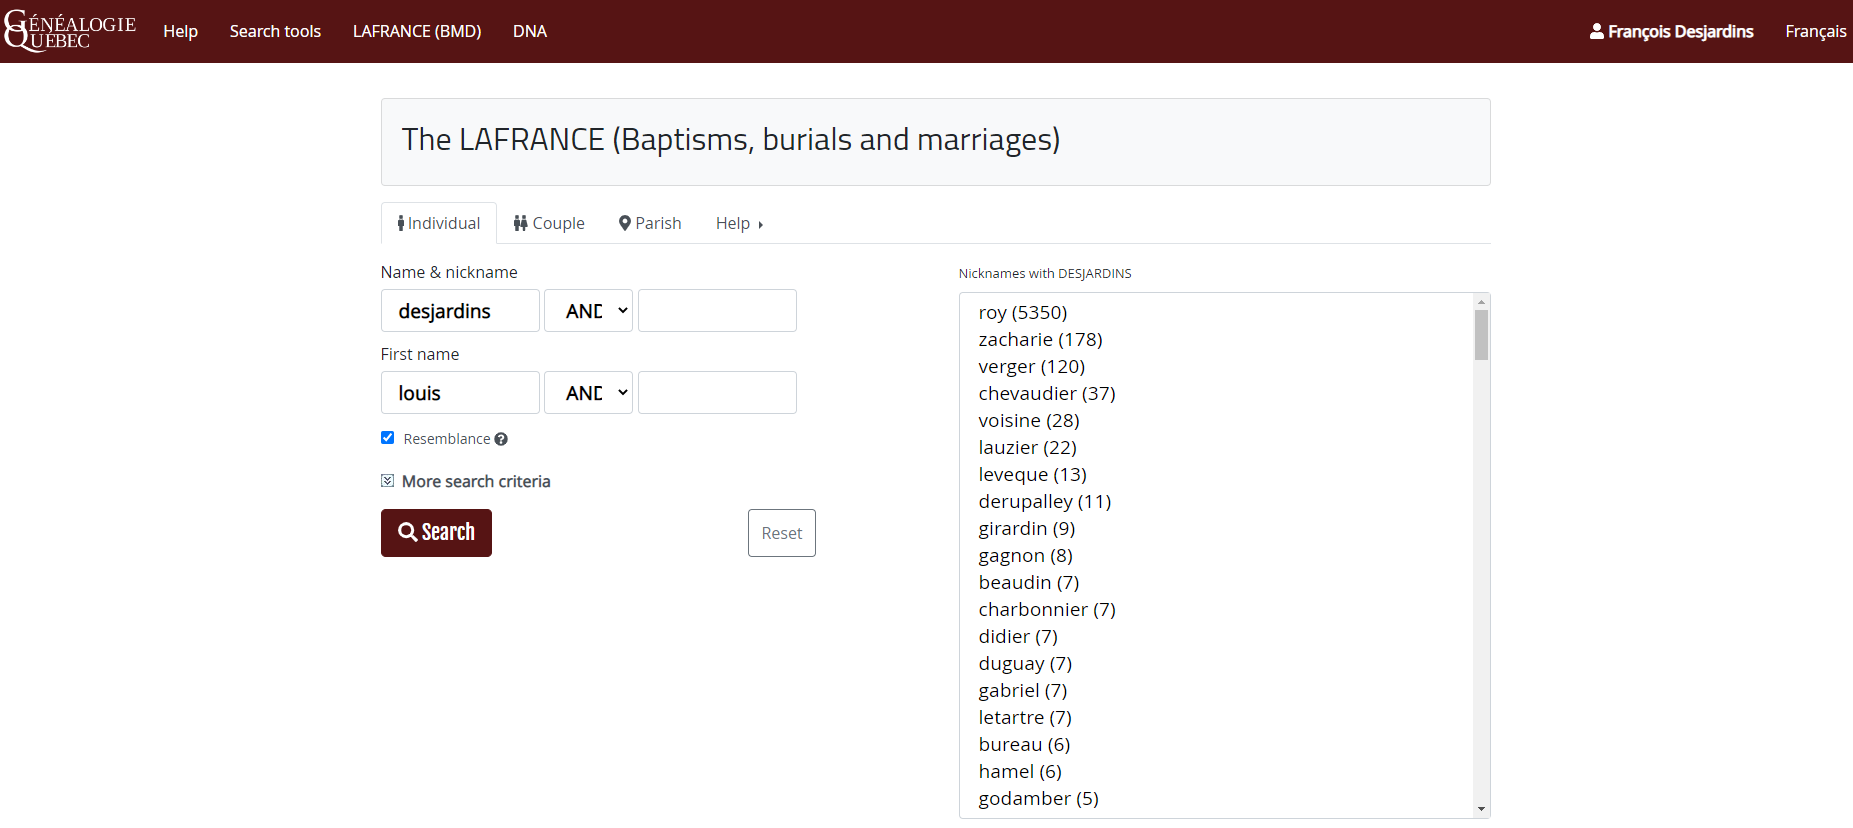Toggle the Resemblance checkbox
Image resolution: width=1853 pixels, height=828 pixels.
[x=388, y=438]
